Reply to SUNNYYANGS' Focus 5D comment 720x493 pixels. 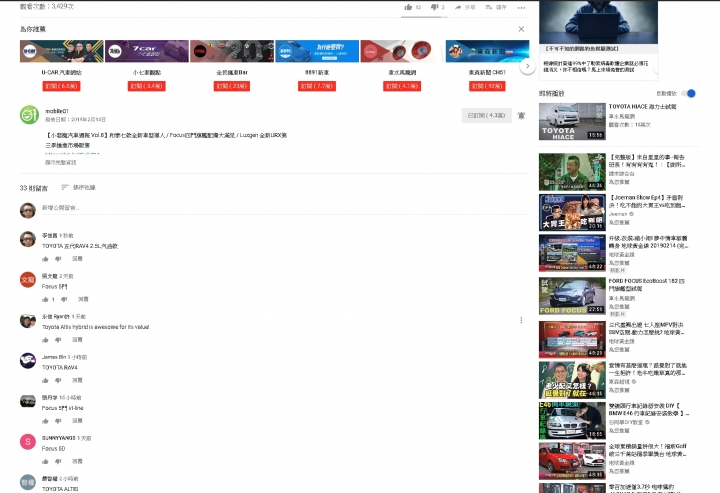(x=77, y=461)
